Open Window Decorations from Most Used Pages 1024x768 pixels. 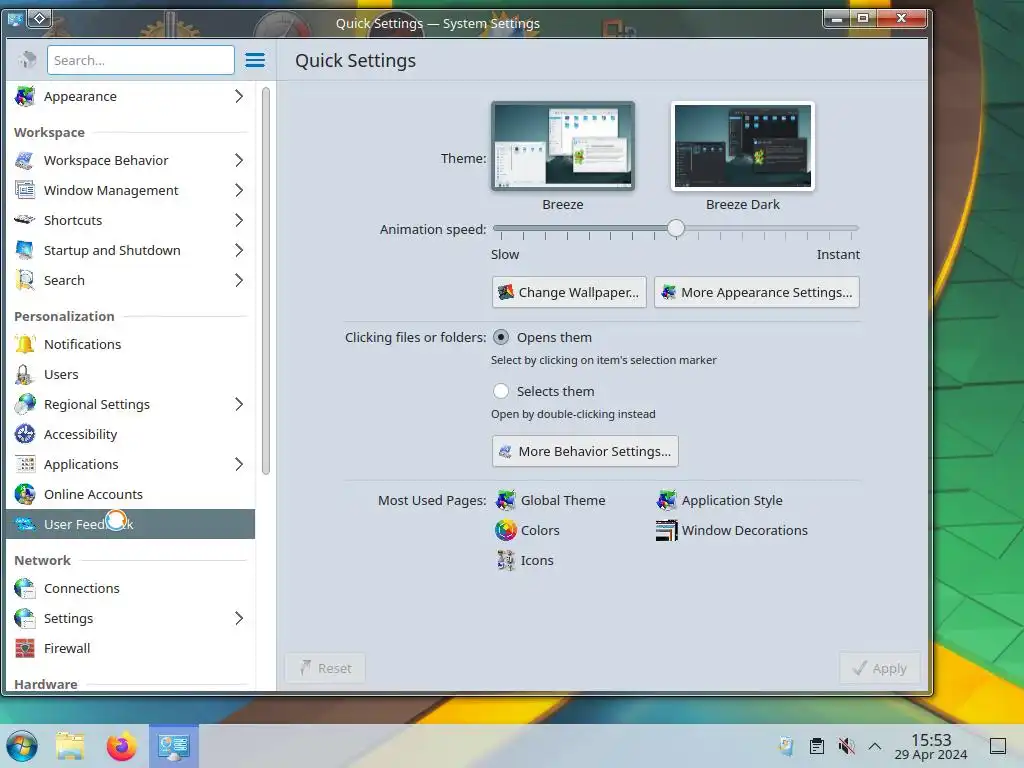[x=731, y=530]
